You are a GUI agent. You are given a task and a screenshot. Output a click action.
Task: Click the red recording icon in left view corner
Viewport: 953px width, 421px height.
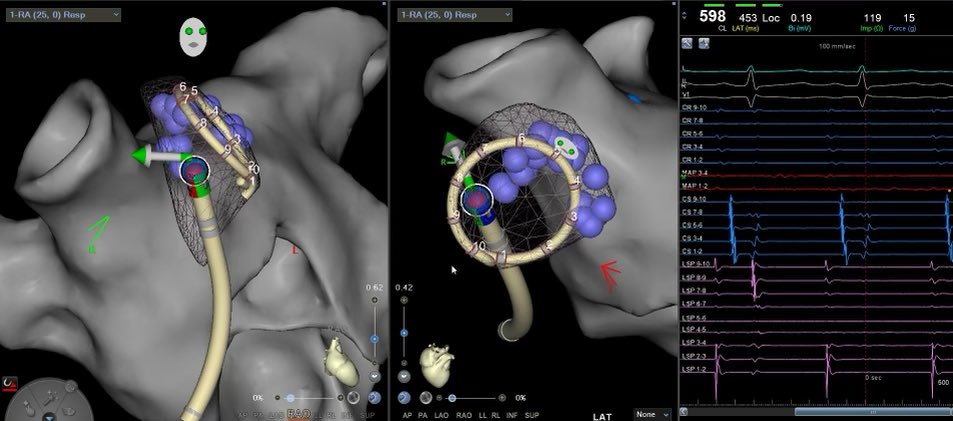pyautogui.click(x=9, y=384)
